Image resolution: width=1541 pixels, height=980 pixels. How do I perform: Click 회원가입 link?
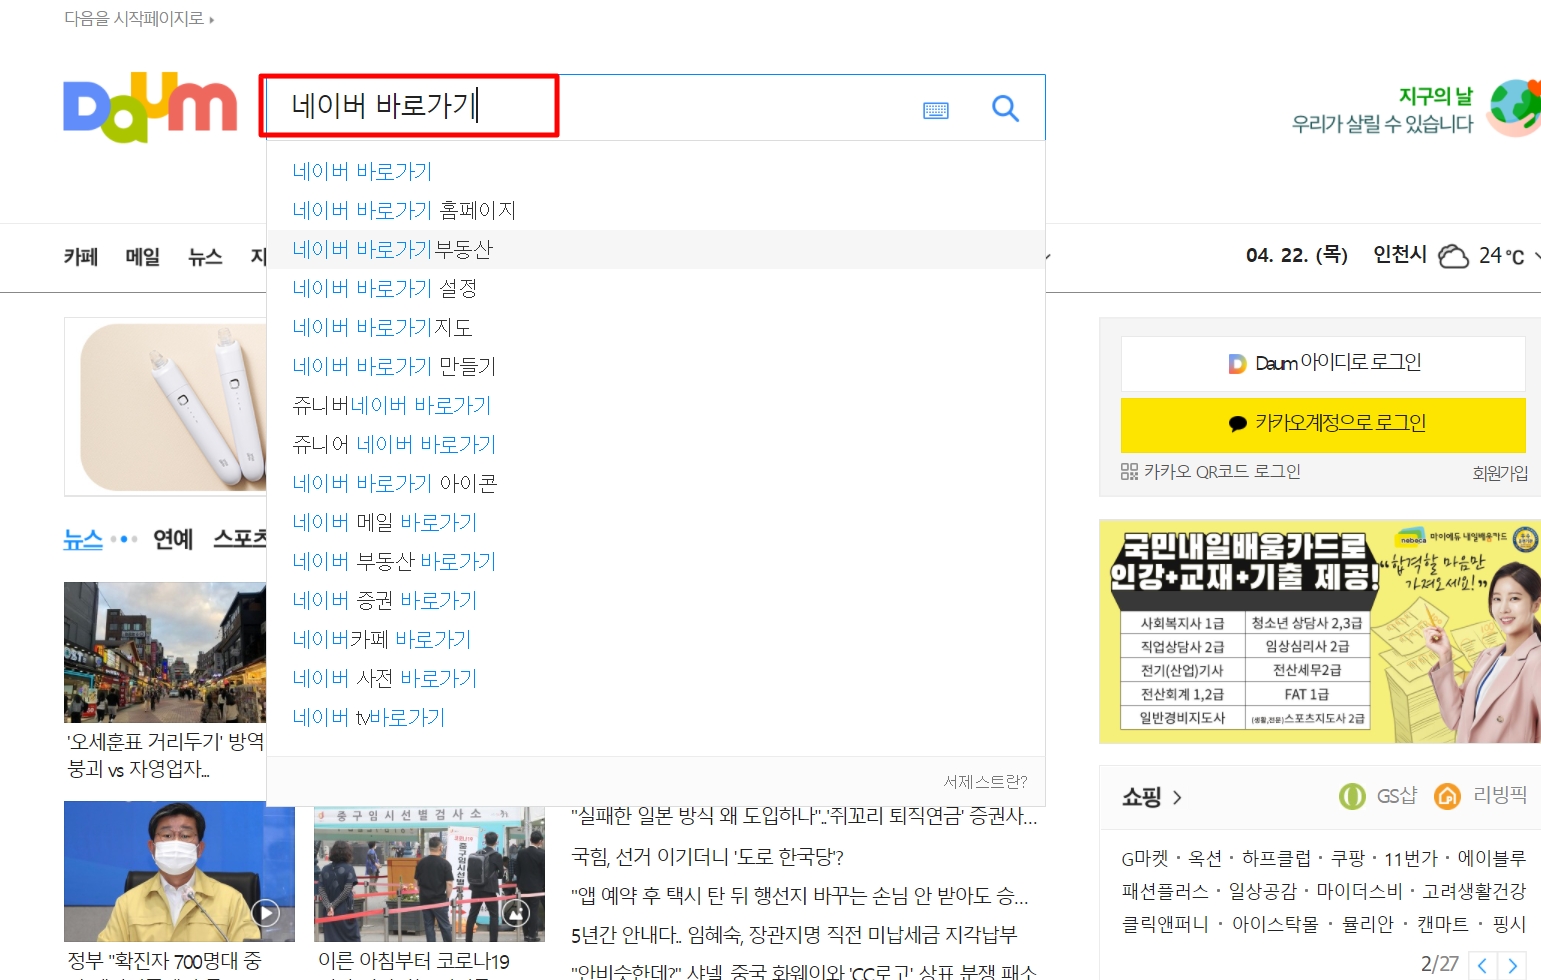click(x=1500, y=473)
